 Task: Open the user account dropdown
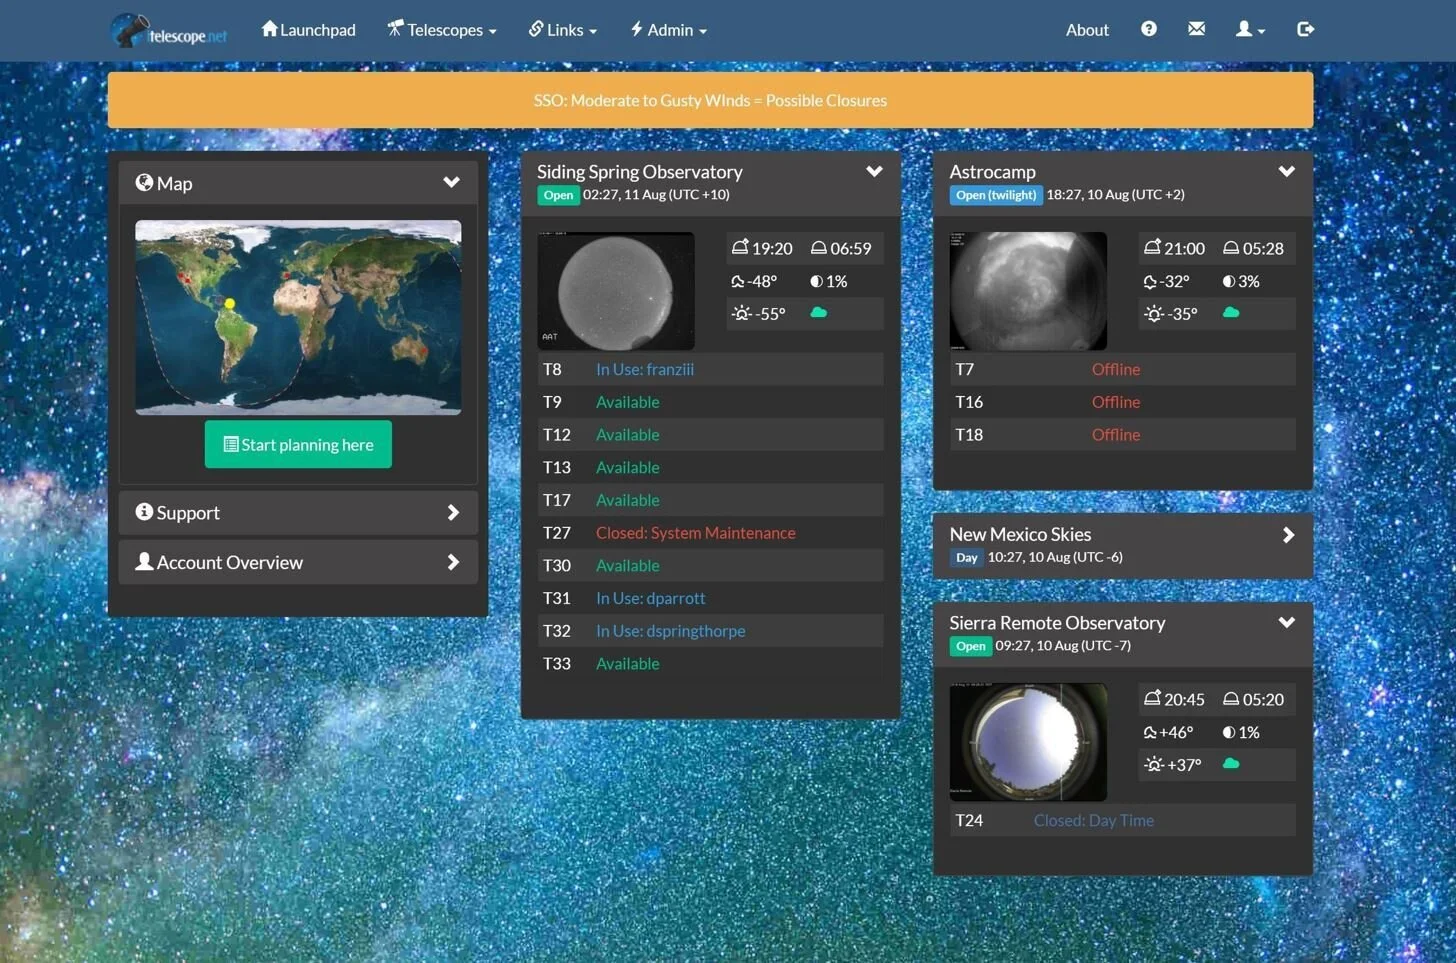(1248, 29)
